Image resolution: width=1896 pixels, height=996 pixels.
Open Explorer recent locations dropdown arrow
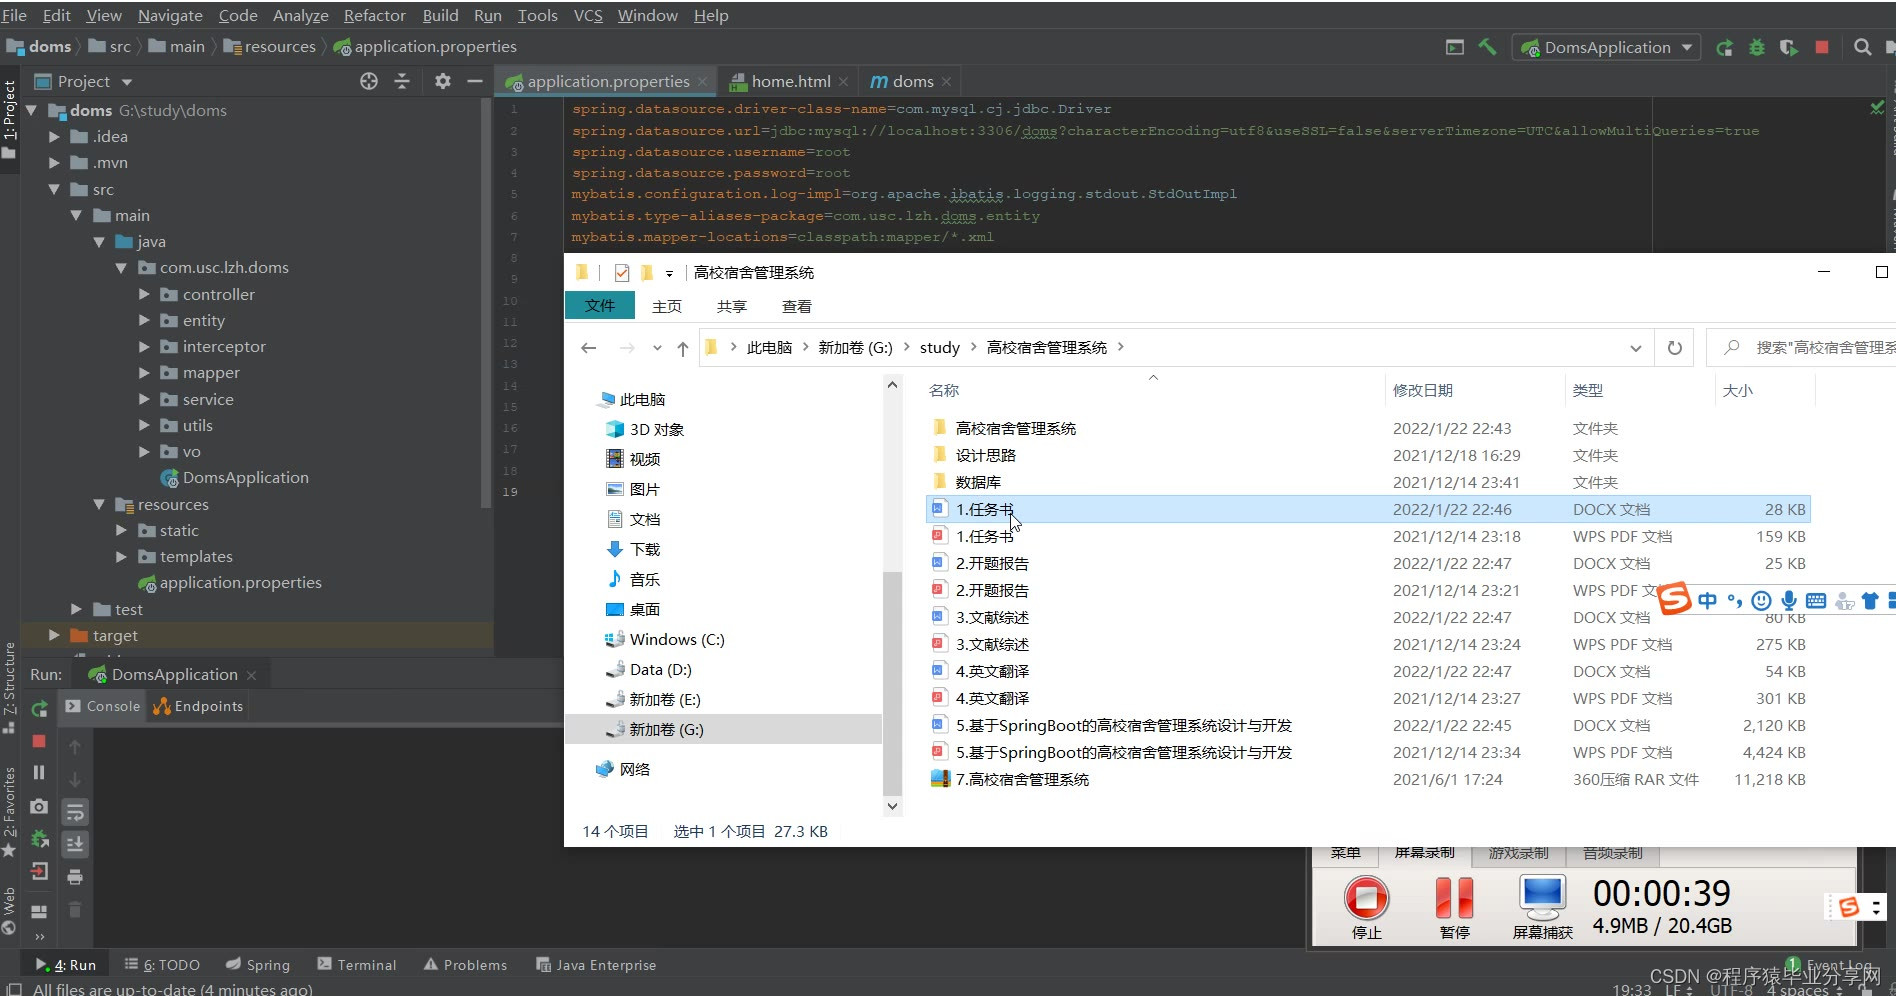point(657,348)
